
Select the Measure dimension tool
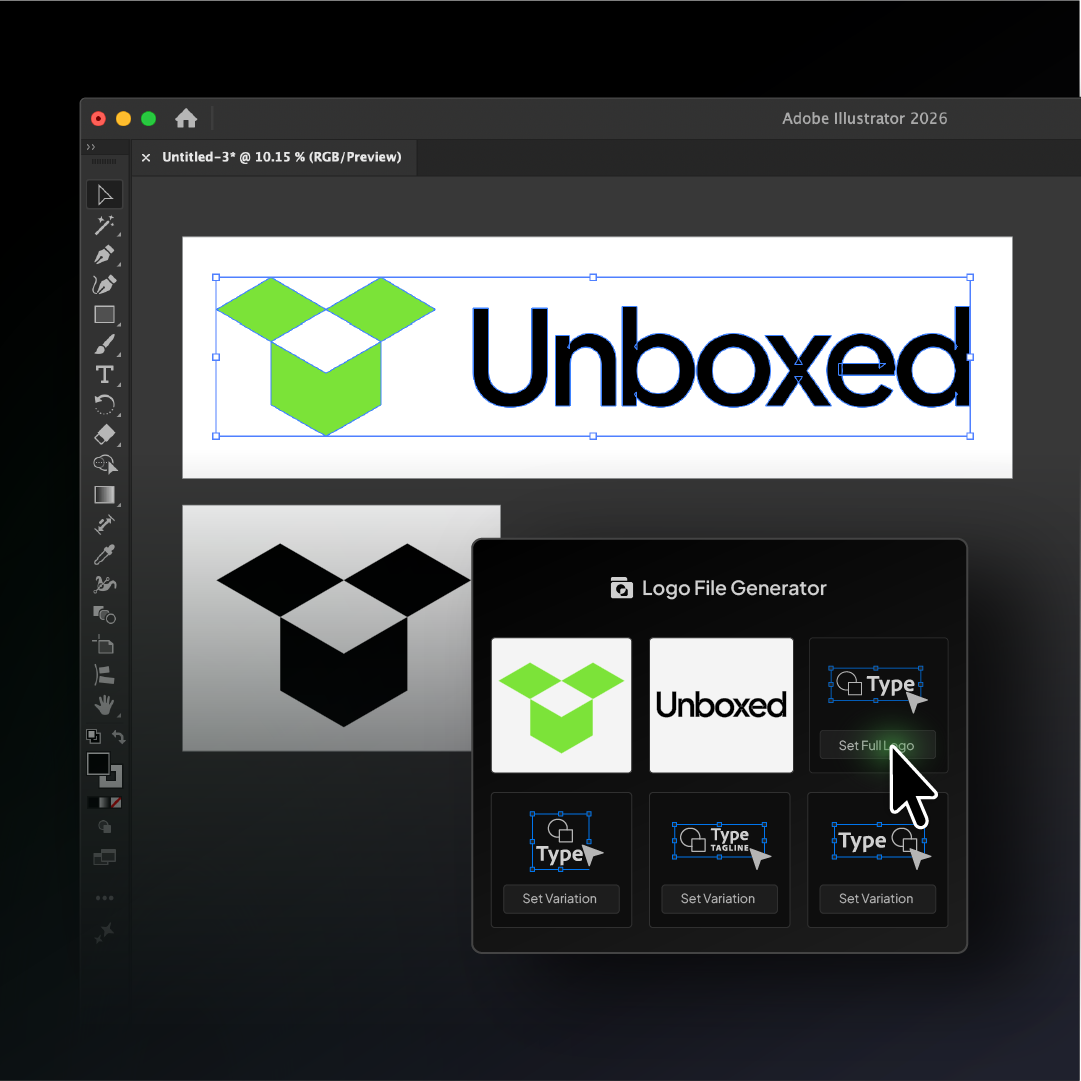tap(105, 525)
